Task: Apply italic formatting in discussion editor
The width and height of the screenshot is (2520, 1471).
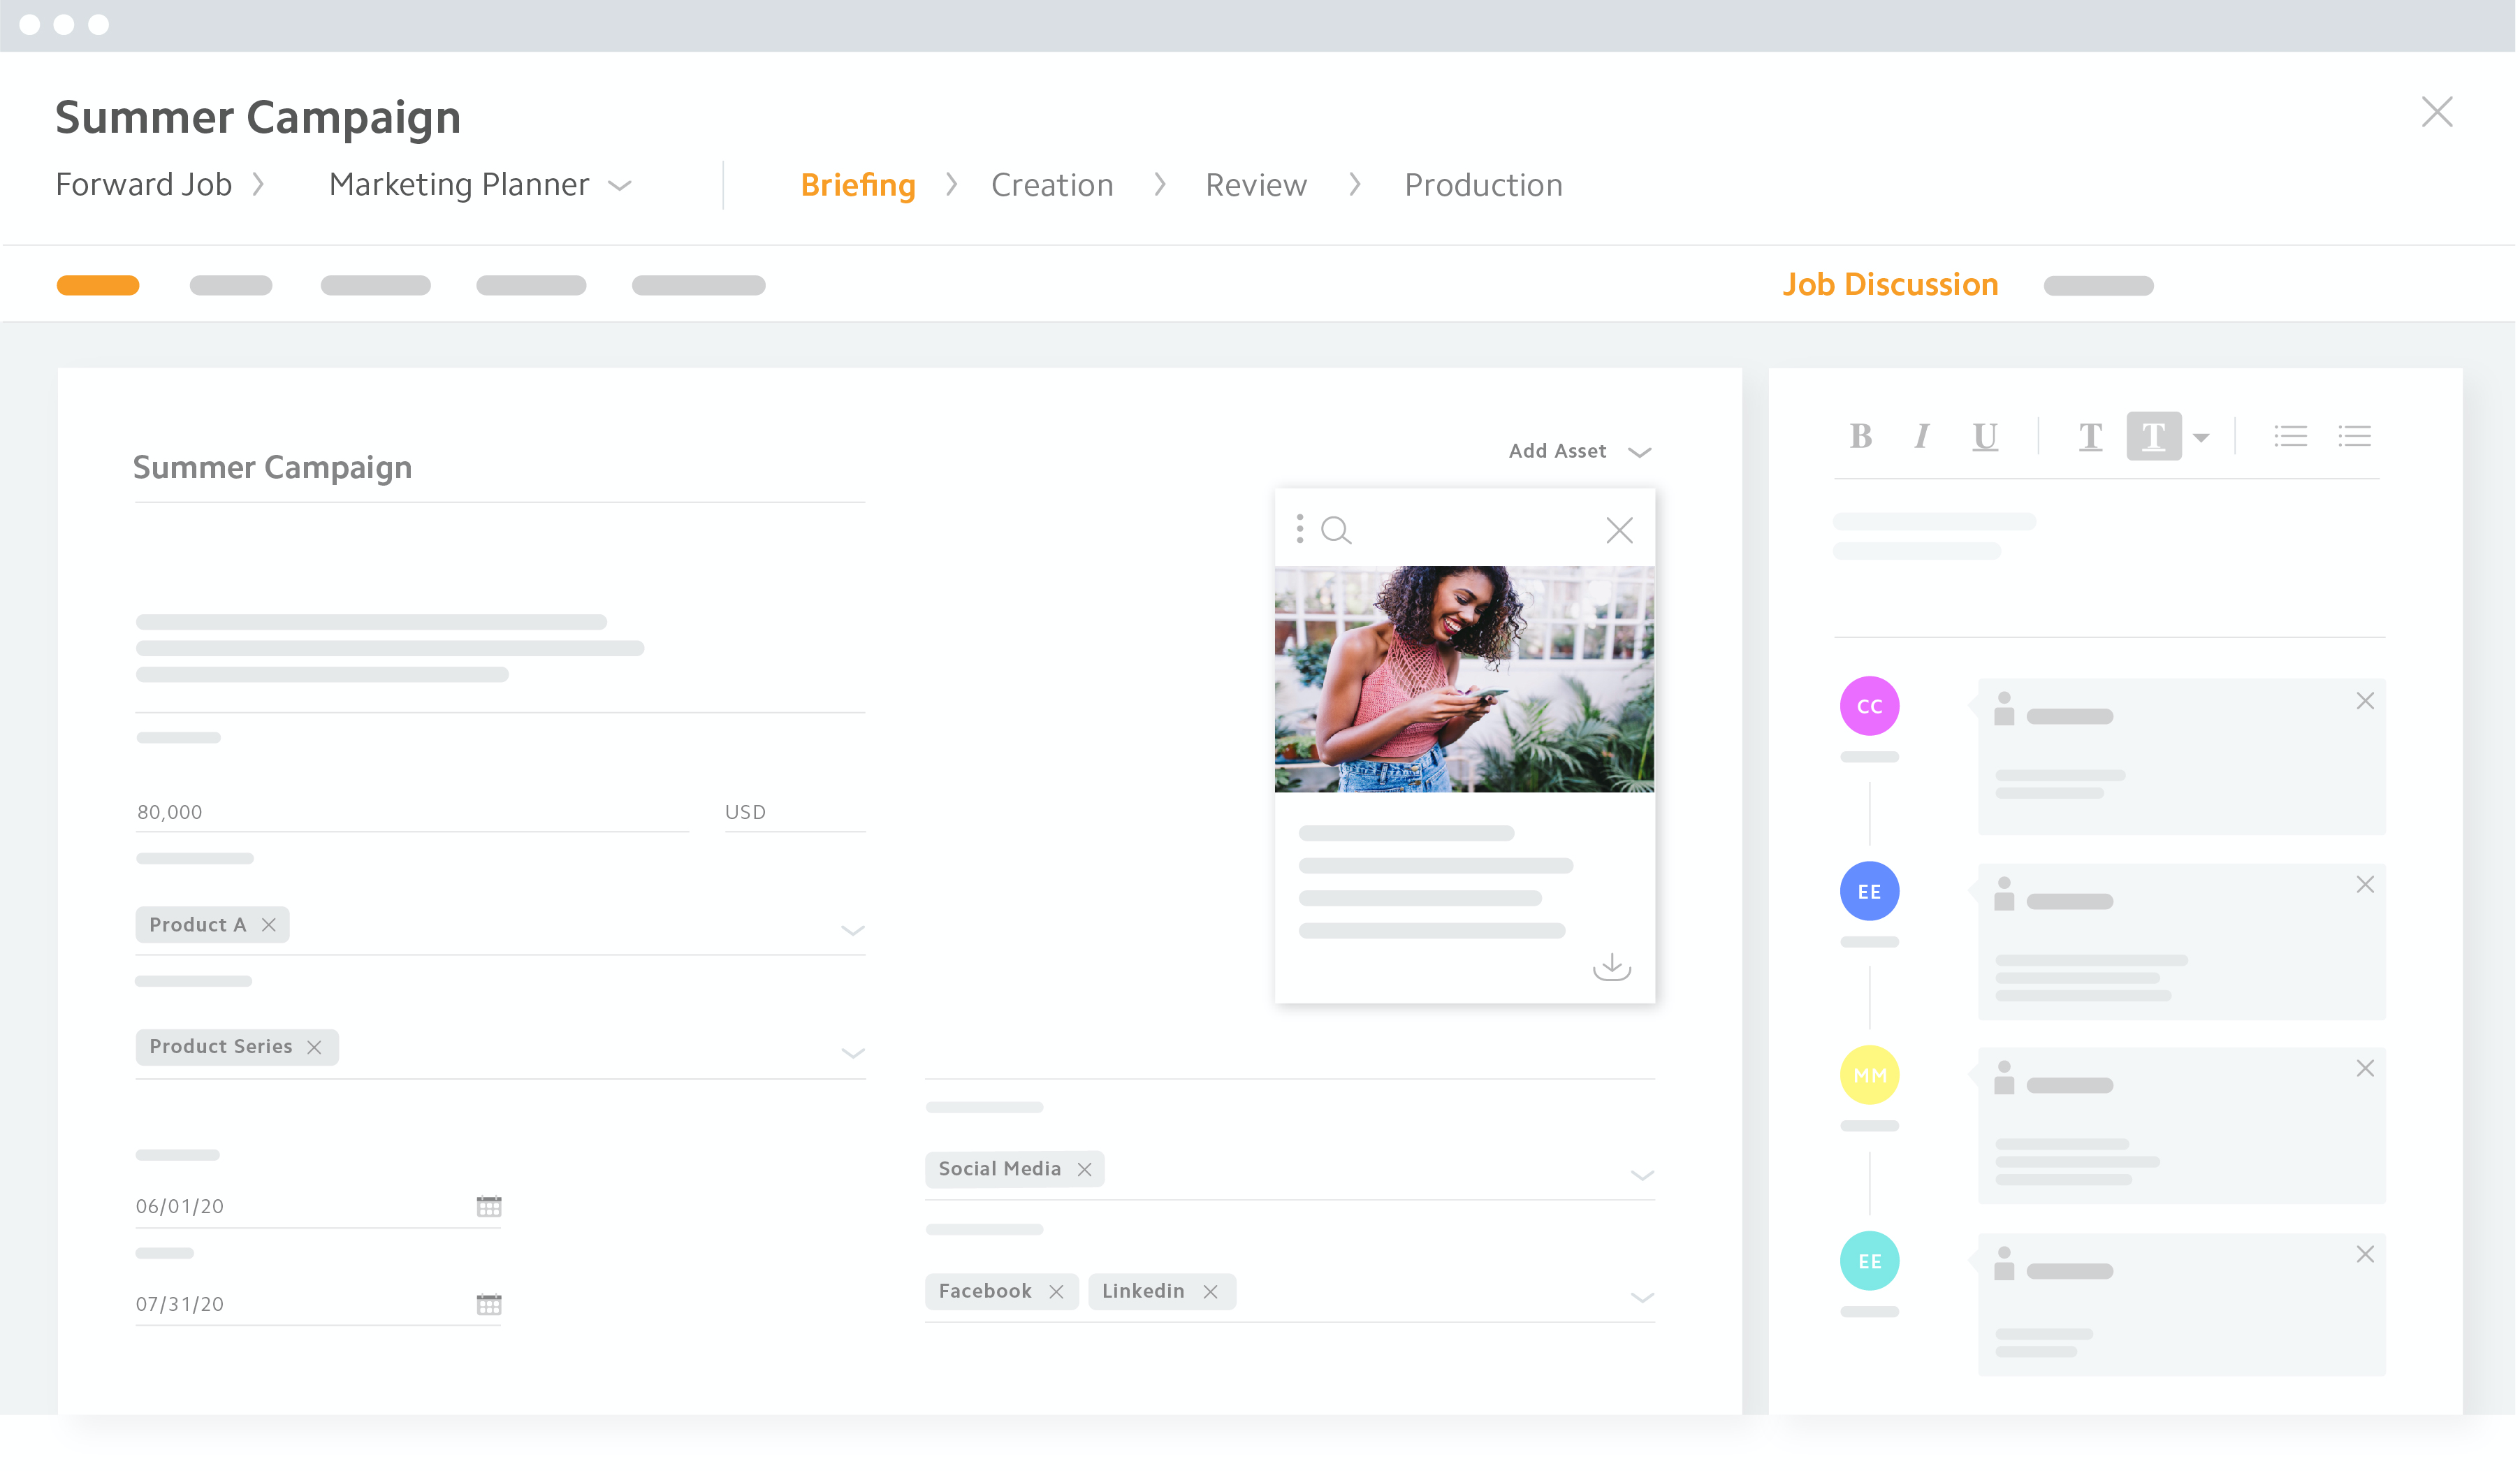Action: (1922, 436)
